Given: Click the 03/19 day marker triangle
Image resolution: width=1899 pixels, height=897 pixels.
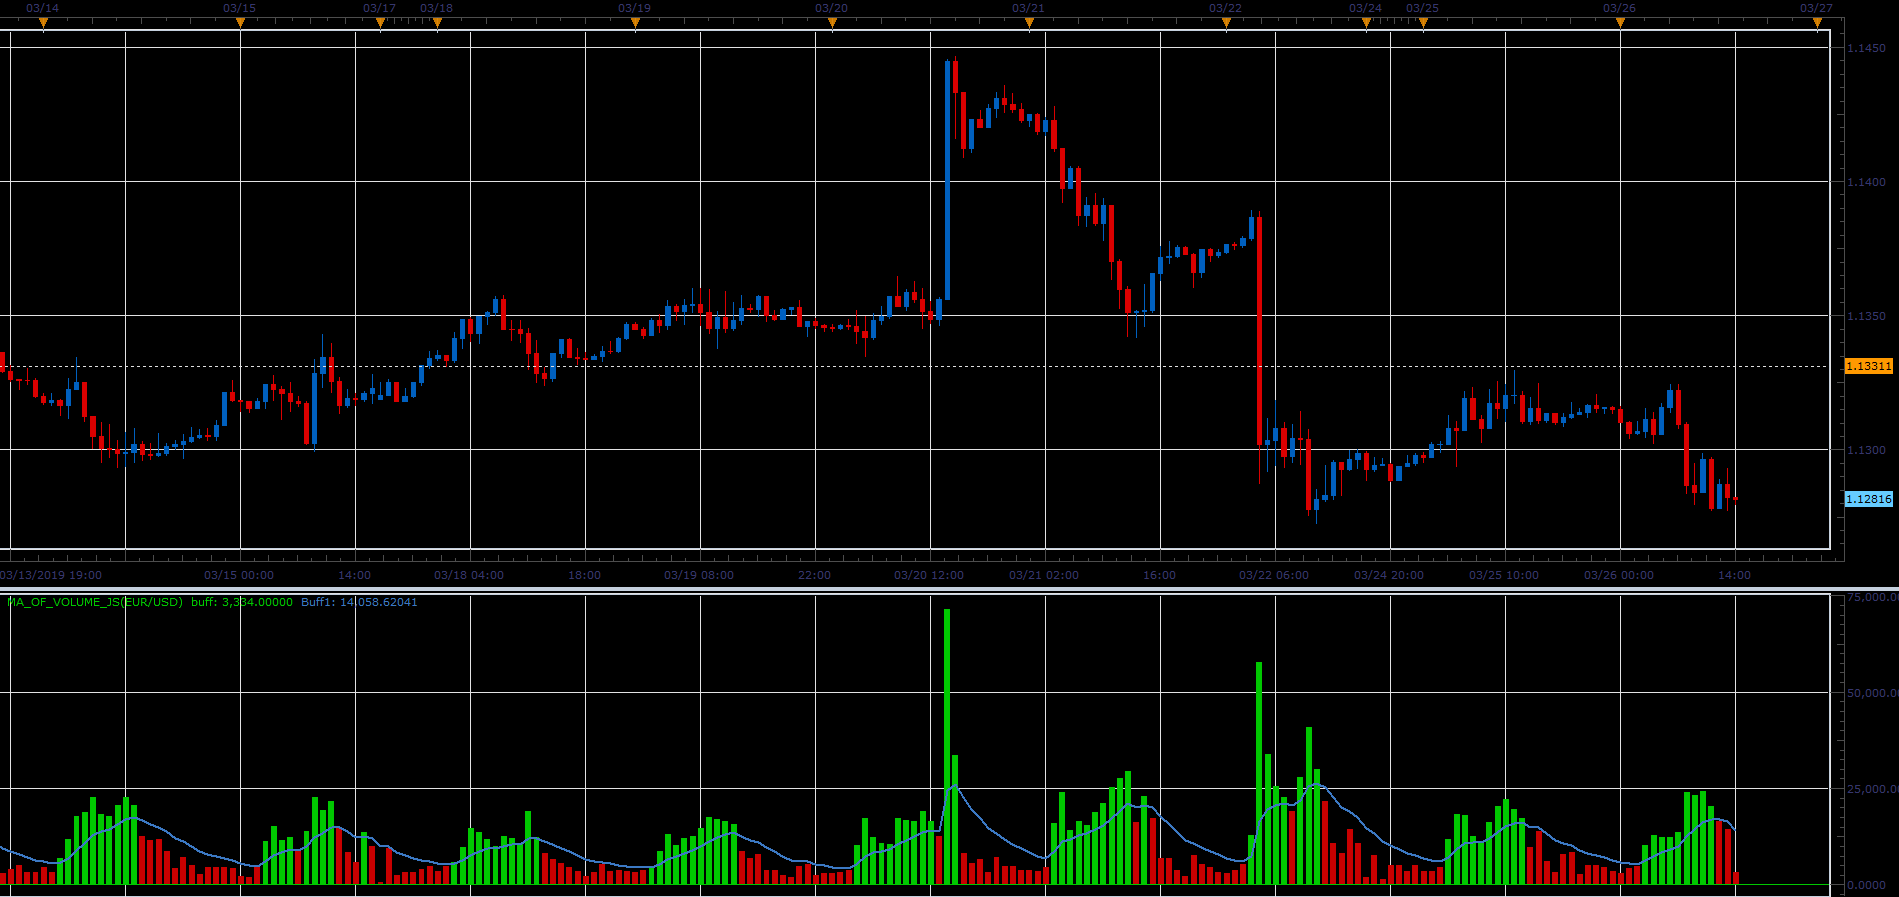Looking at the screenshot, I should [635, 24].
